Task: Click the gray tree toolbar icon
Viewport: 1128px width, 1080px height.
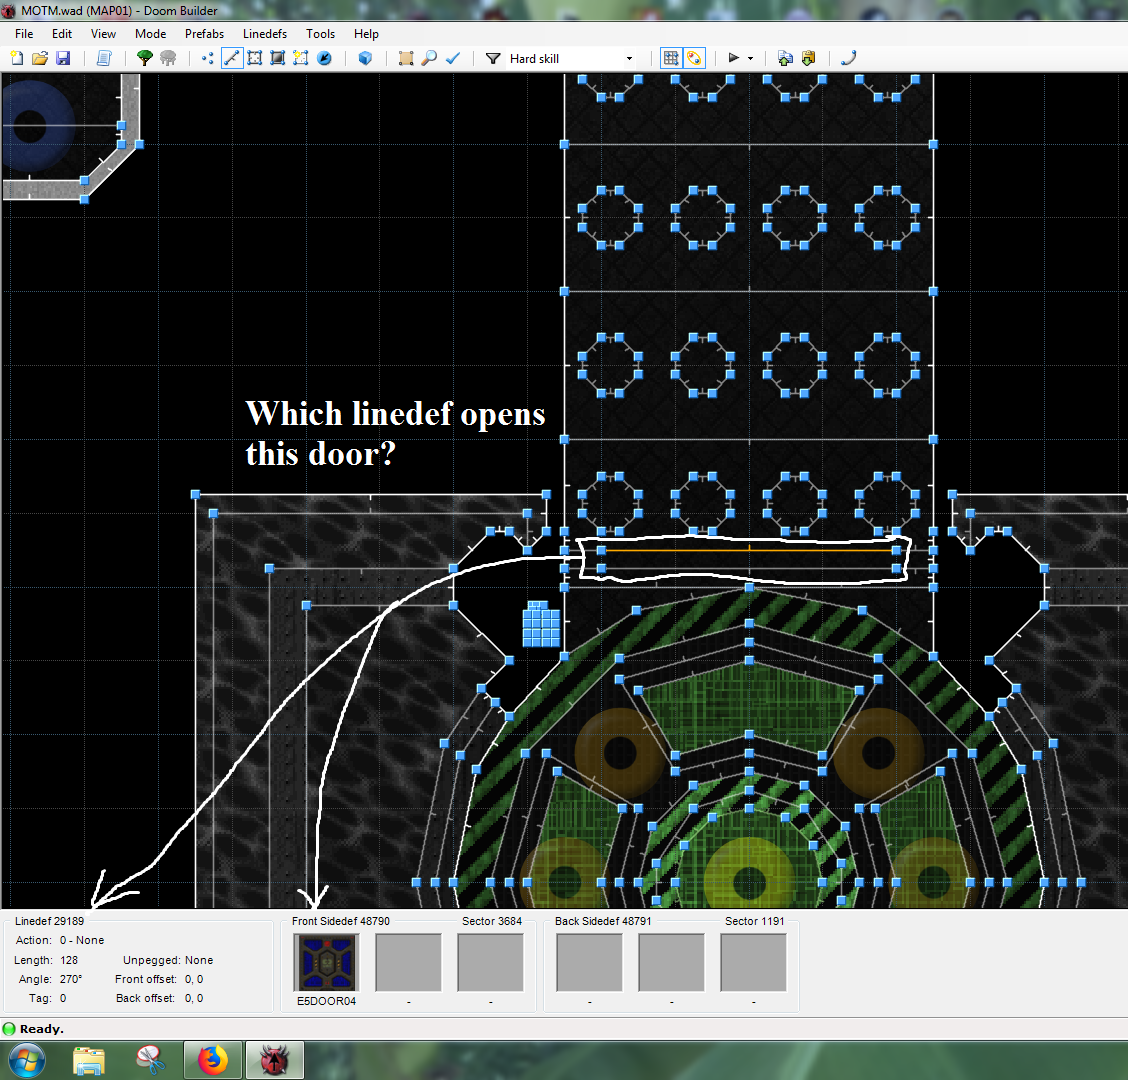Action: point(168,58)
